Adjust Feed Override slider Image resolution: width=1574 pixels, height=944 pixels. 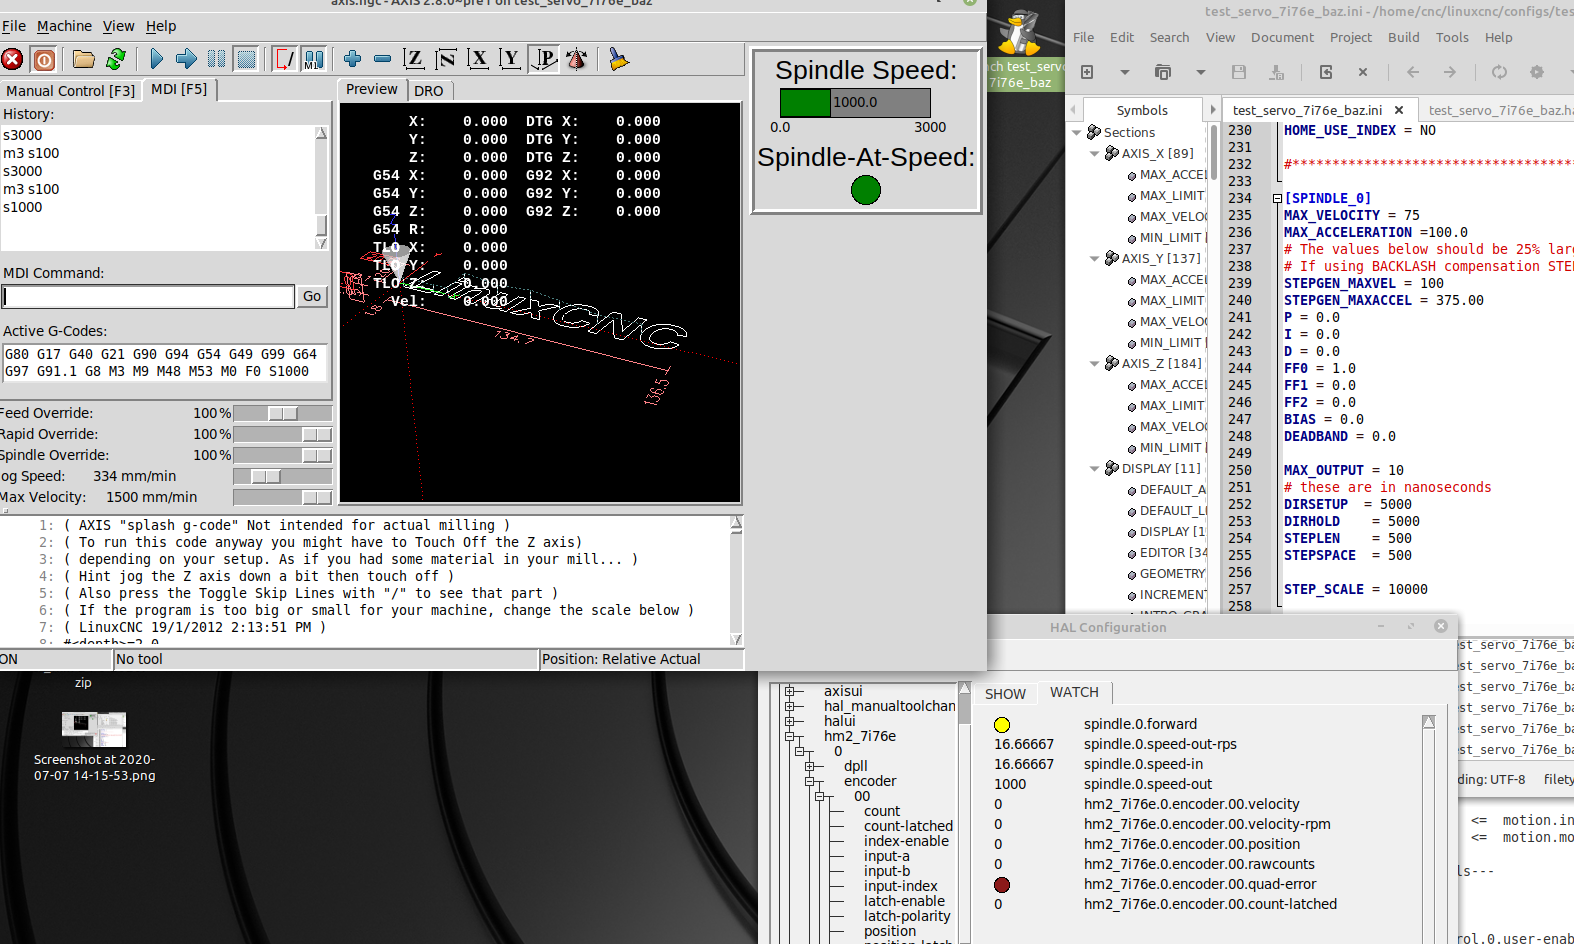282,413
